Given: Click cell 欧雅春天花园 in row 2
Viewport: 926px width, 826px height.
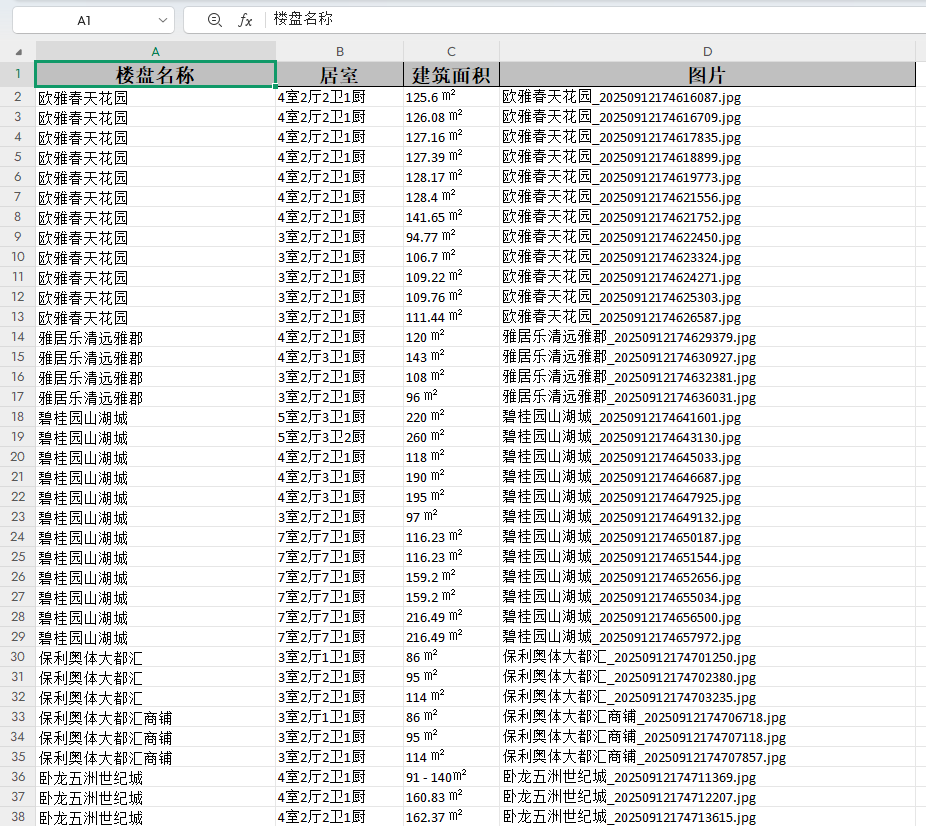Looking at the screenshot, I should [155, 97].
